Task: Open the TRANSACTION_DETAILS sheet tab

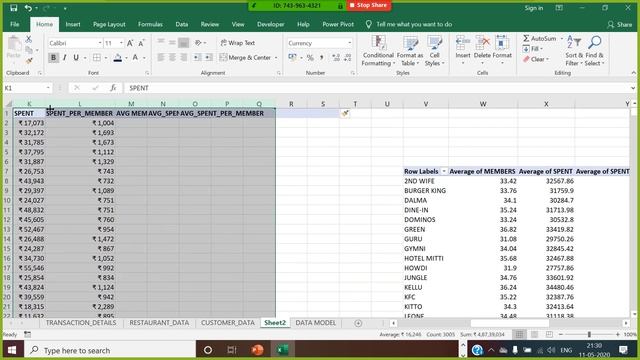Action: click(x=81, y=323)
